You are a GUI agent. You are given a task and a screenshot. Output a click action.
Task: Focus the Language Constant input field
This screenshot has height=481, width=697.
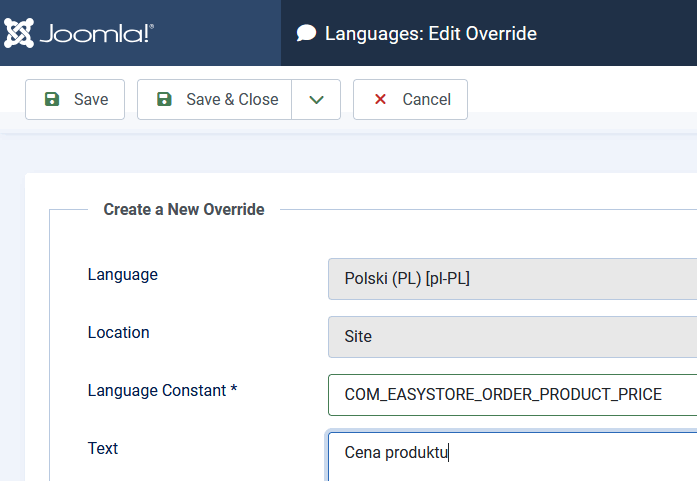(512, 395)
